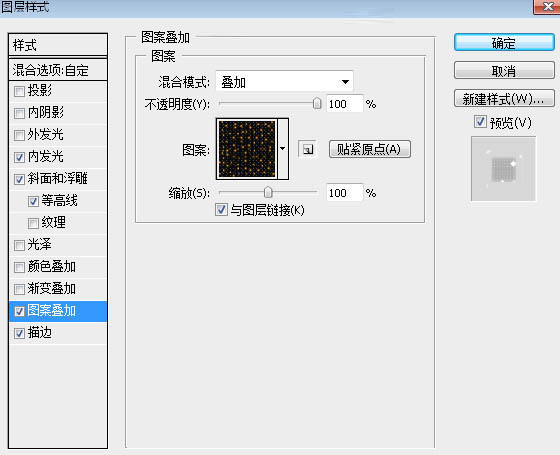The width and height of the screenshot is (560, 455).
Task: Enable the 纹理 checkbox
Action: 33,224
